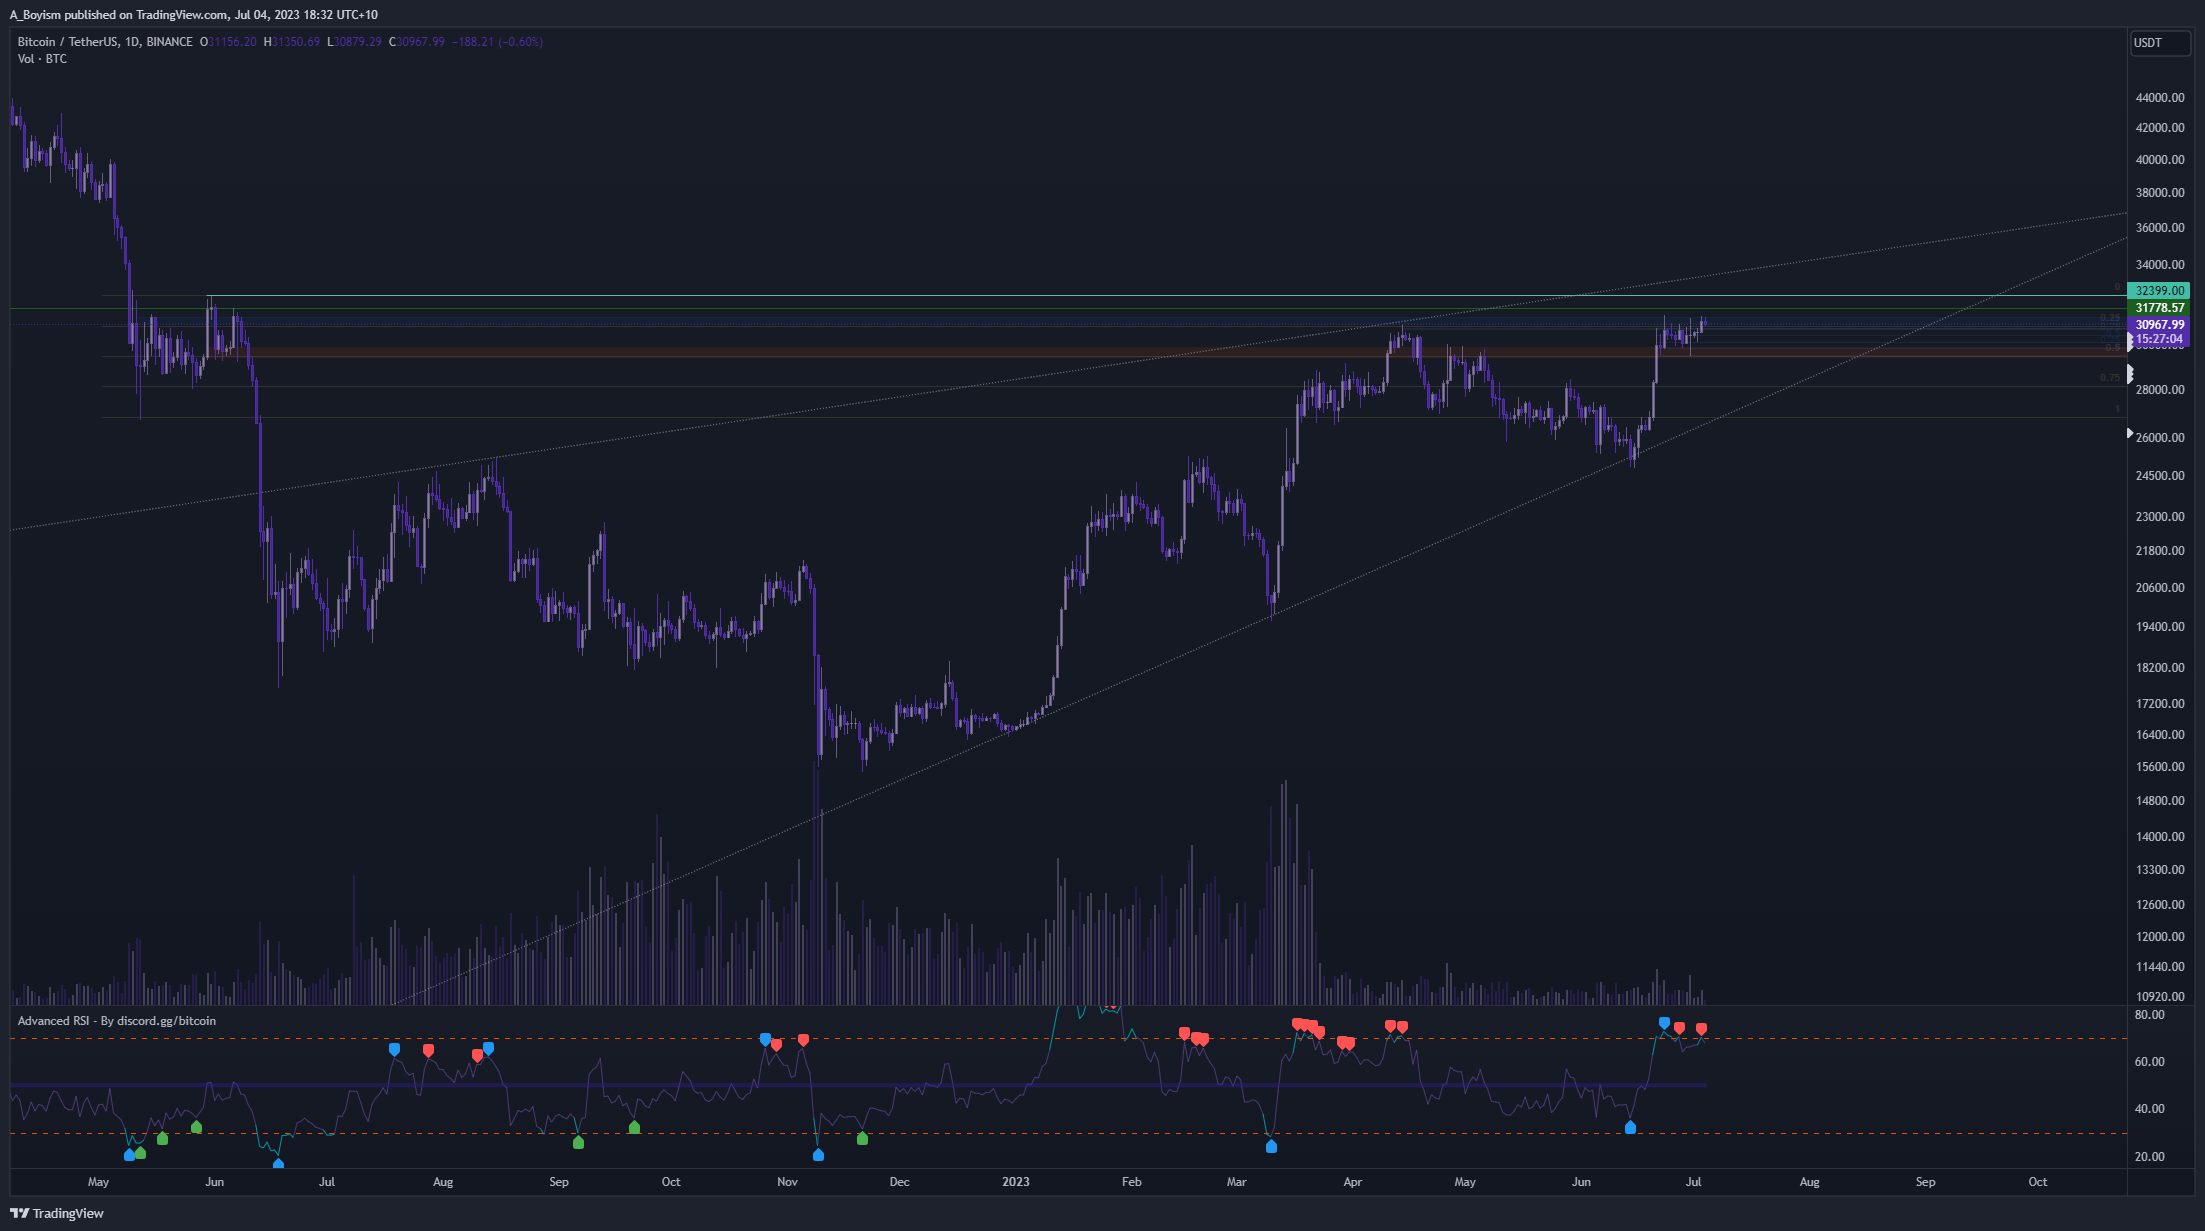Click the 2023 label on time axis
Screen dimensions: 2205x1231
click(1015, 1182)
